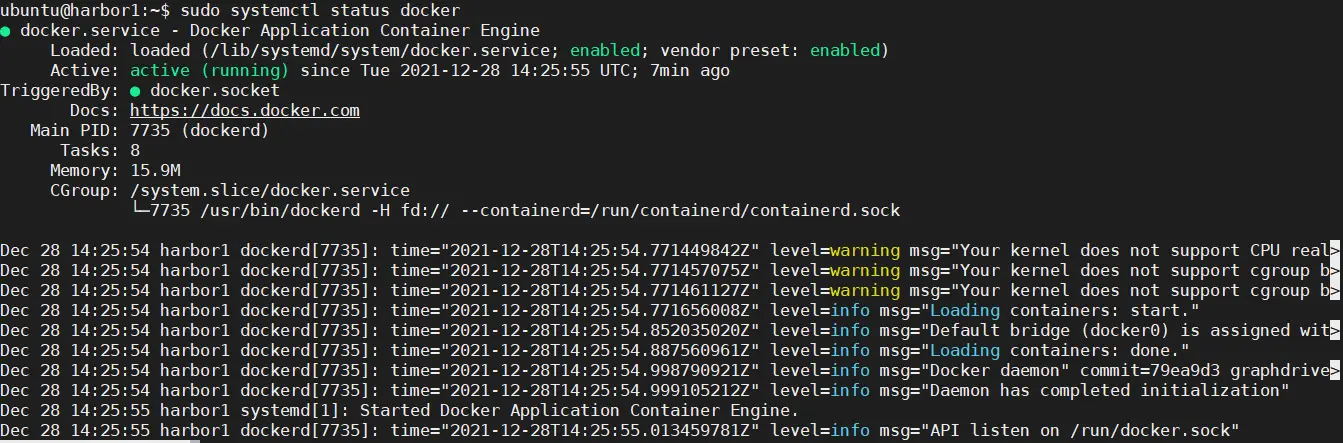Click the Memory value '15.9M'
This screenshot has width=1343, height=443.
(x=155, y=171)
